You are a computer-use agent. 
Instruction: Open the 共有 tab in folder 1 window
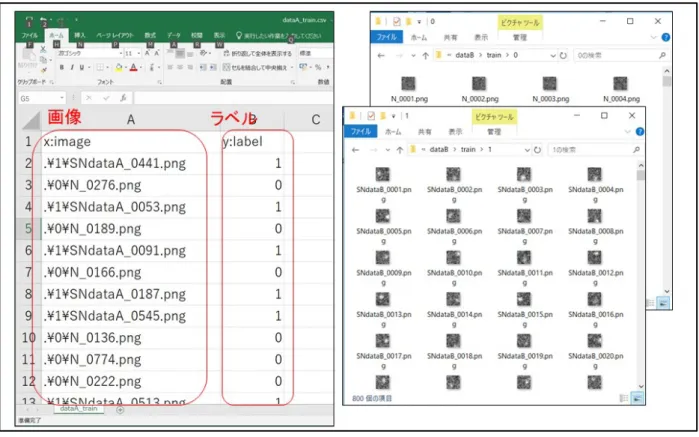point(424,132)
